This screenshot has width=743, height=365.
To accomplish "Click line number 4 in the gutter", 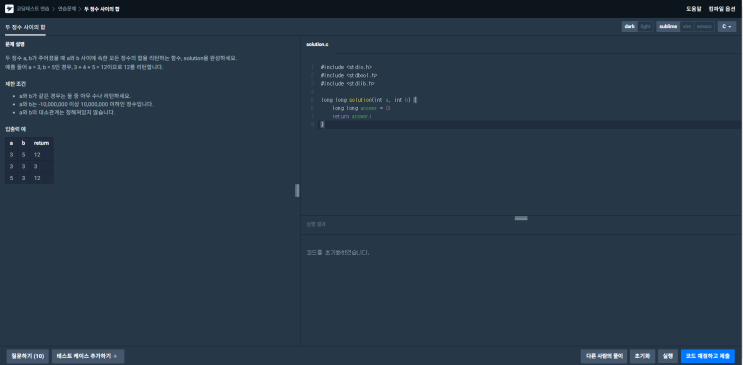I will (312, 92).
